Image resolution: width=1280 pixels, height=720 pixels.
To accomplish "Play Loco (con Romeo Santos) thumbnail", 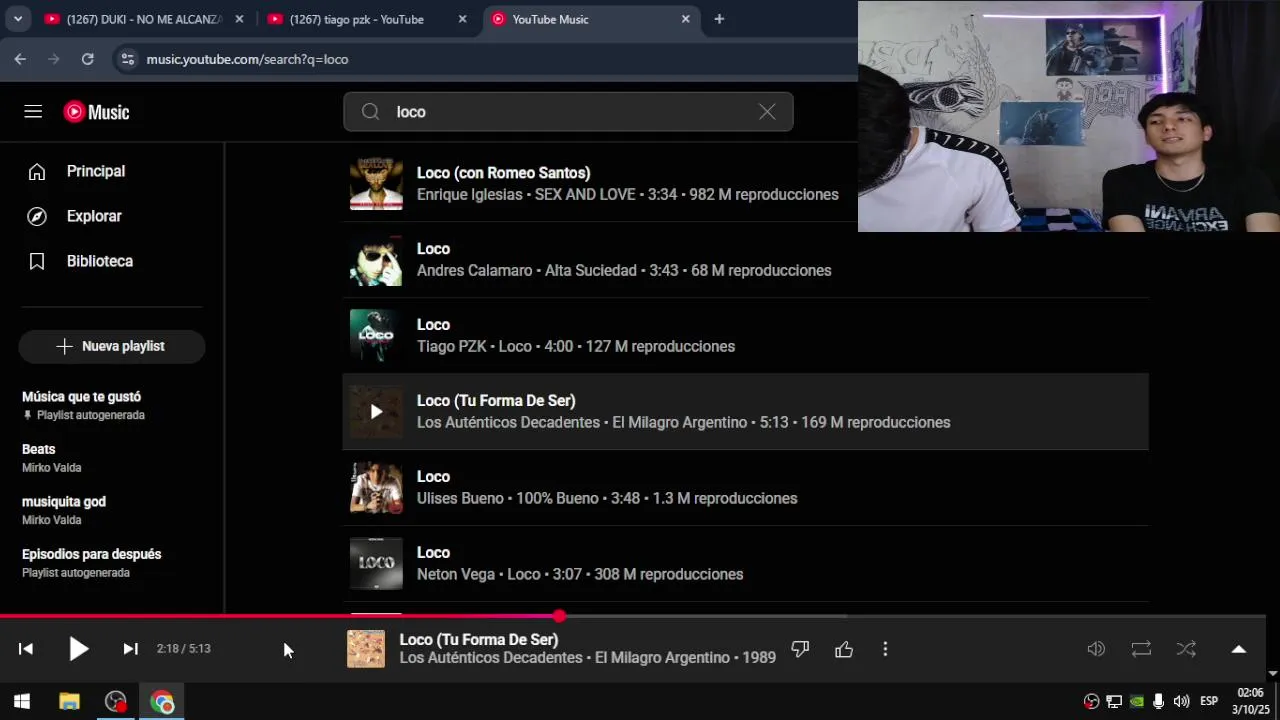I will pos(376,183).
